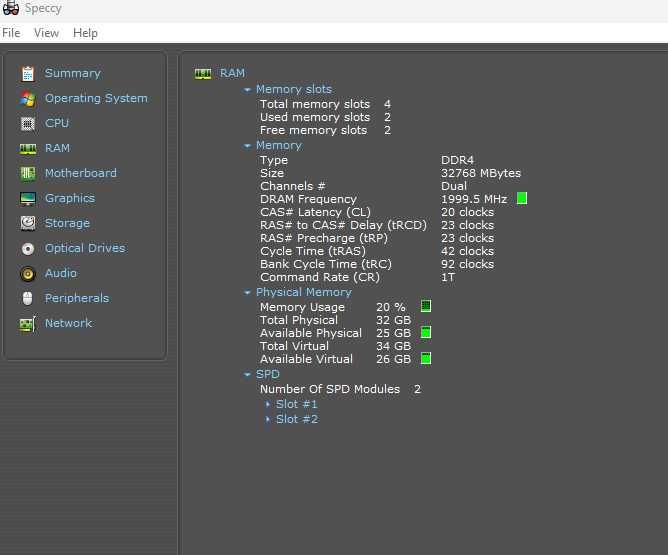This screenshot has width=668, height=555.
Task: Click the Summary clipboard icon
Action: click(x=28, y=74)
